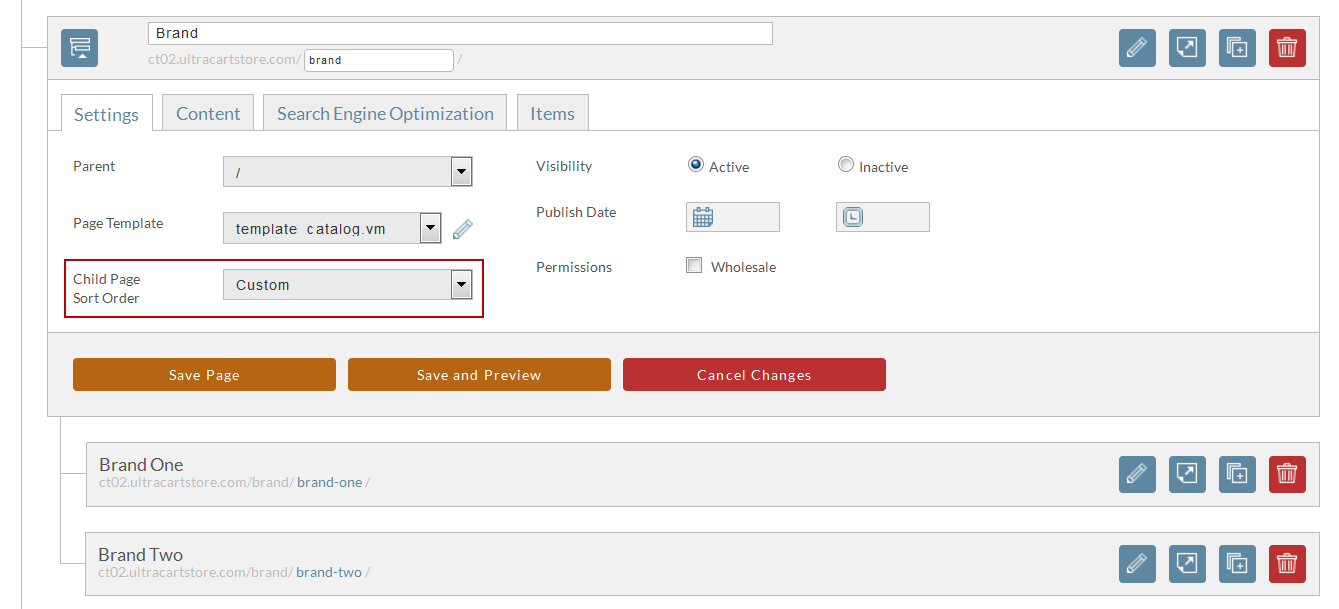Open the brand-two URL link
This screenshot has height=609, width=1339.
[329, 573]
